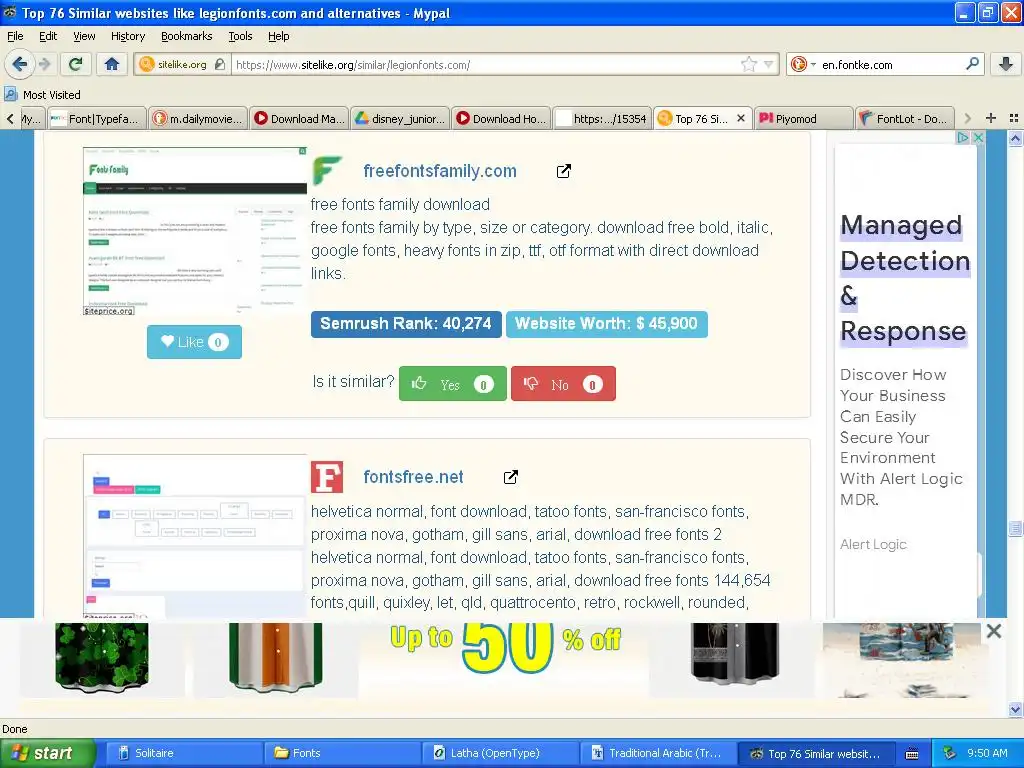Click the freefontsfamily.com green F logo
Screen dimensions: 1024x768
click(x=327, y=170)
